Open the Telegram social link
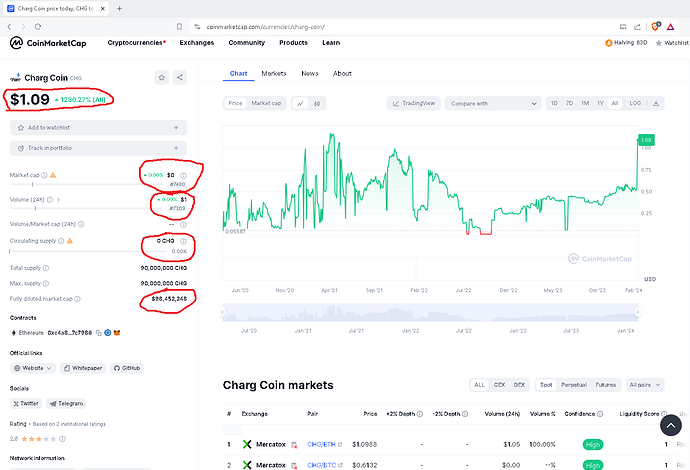This screenshot has height=470, width=690. coord(66,404)
